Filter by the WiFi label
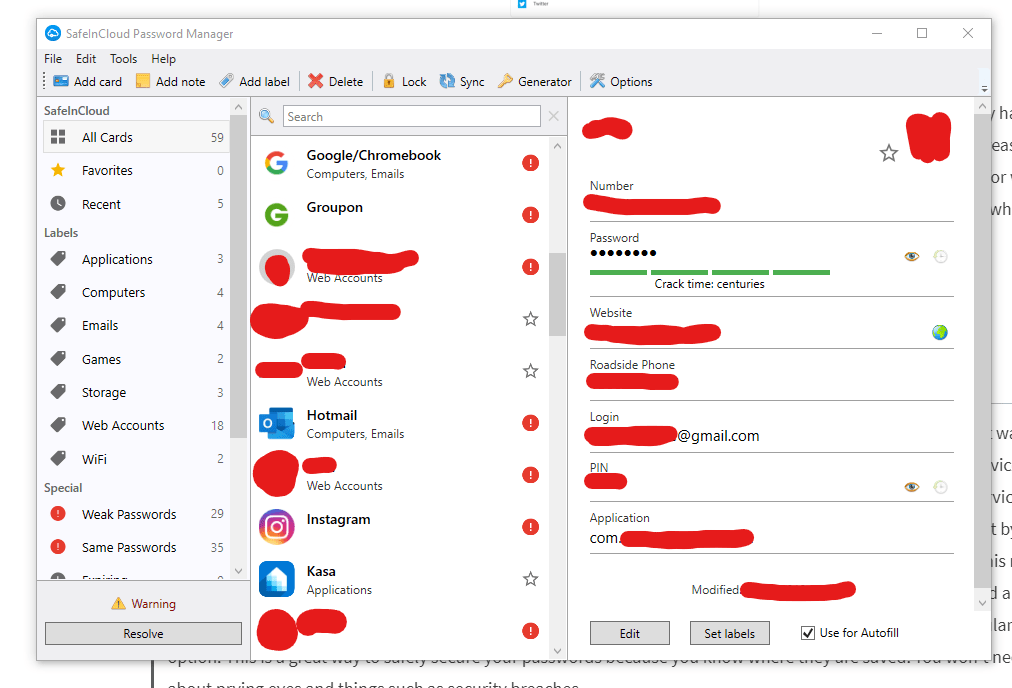The width and height of the screenshot is (1012, 688). click(136, 459)
